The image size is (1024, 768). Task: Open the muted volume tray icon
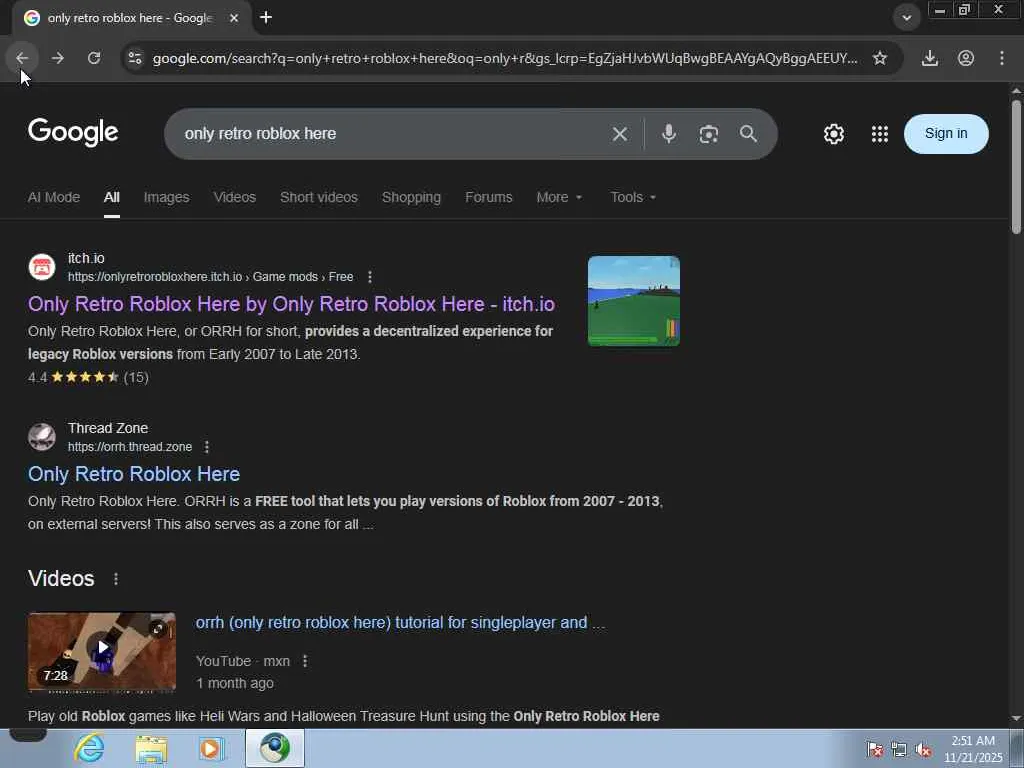(923, 750)
